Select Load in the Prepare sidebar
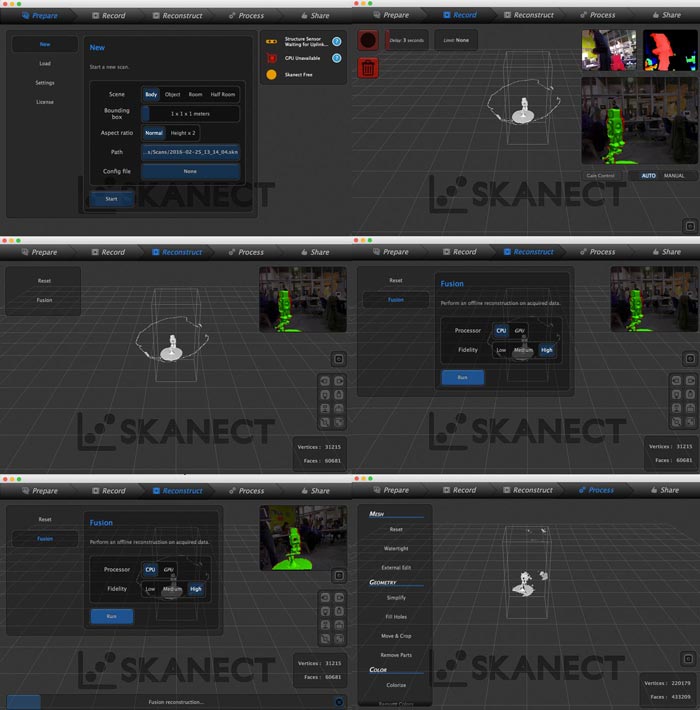700x710 pixels. (x=45, y=63)
